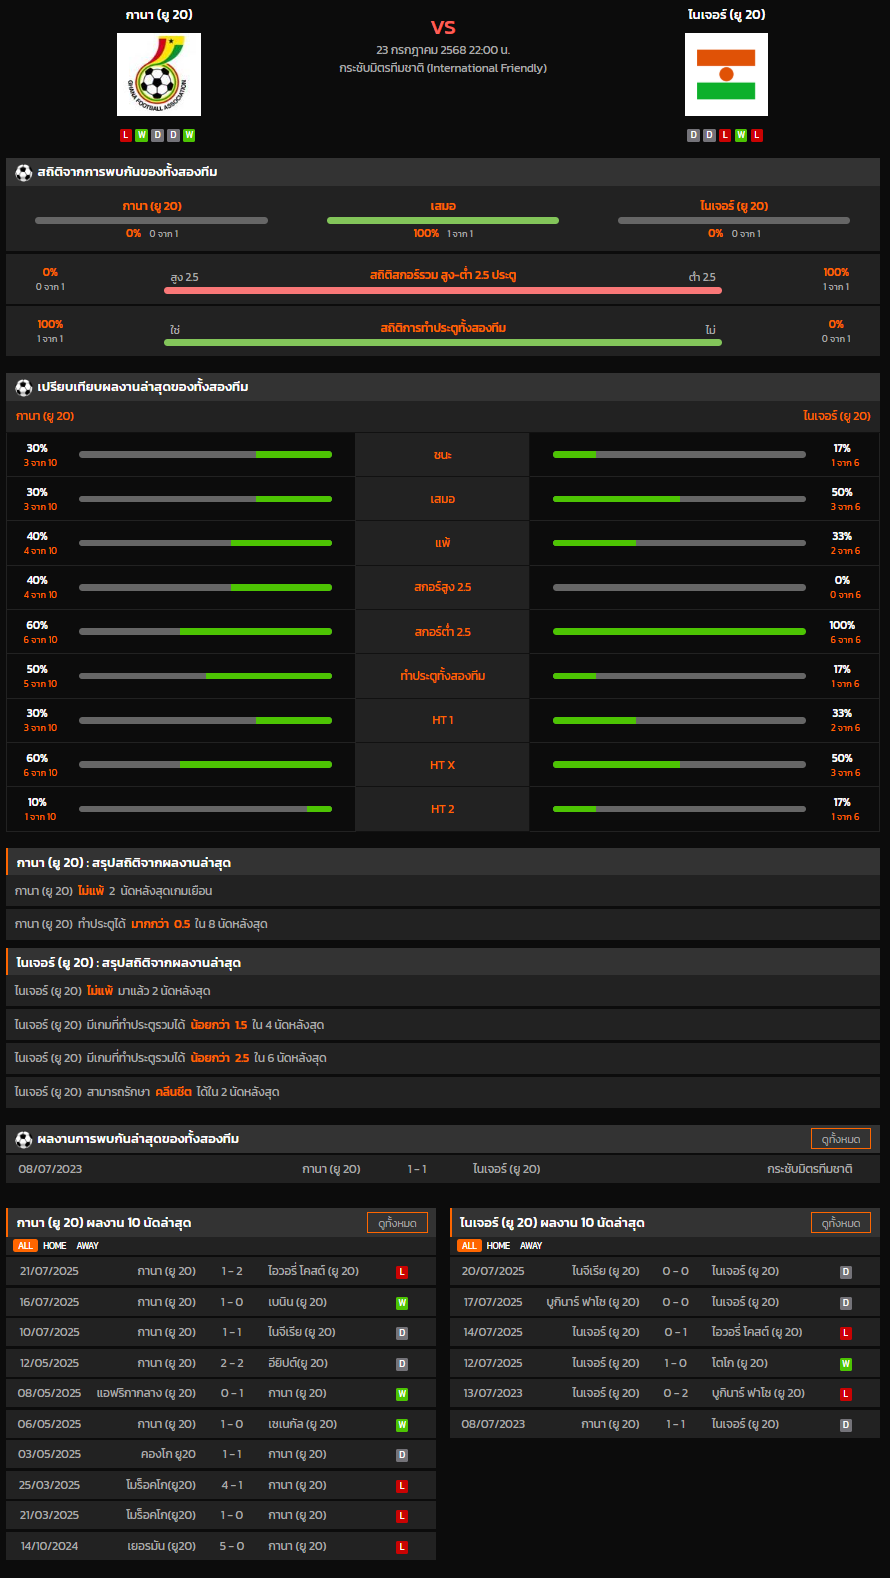The width and height of the screenshot is (890, 1578).
Task: Select ALL tab in Ghana last 10 matches
Action: (x=25, y=1246)
